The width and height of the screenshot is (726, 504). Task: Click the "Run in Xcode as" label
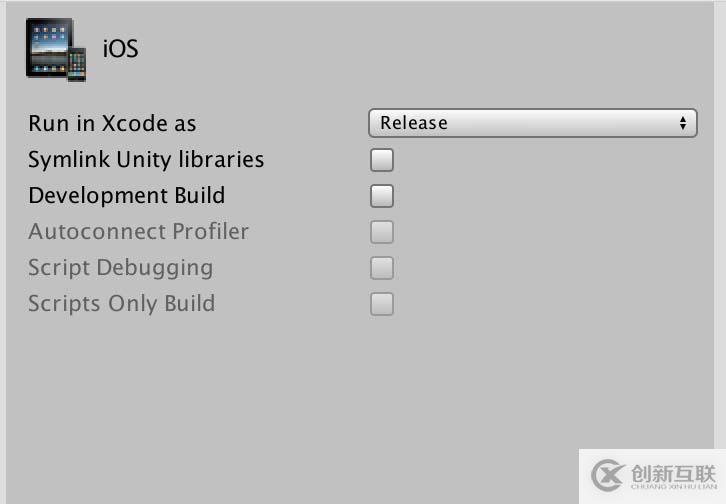pyautogui.click(x=112, y=124)
